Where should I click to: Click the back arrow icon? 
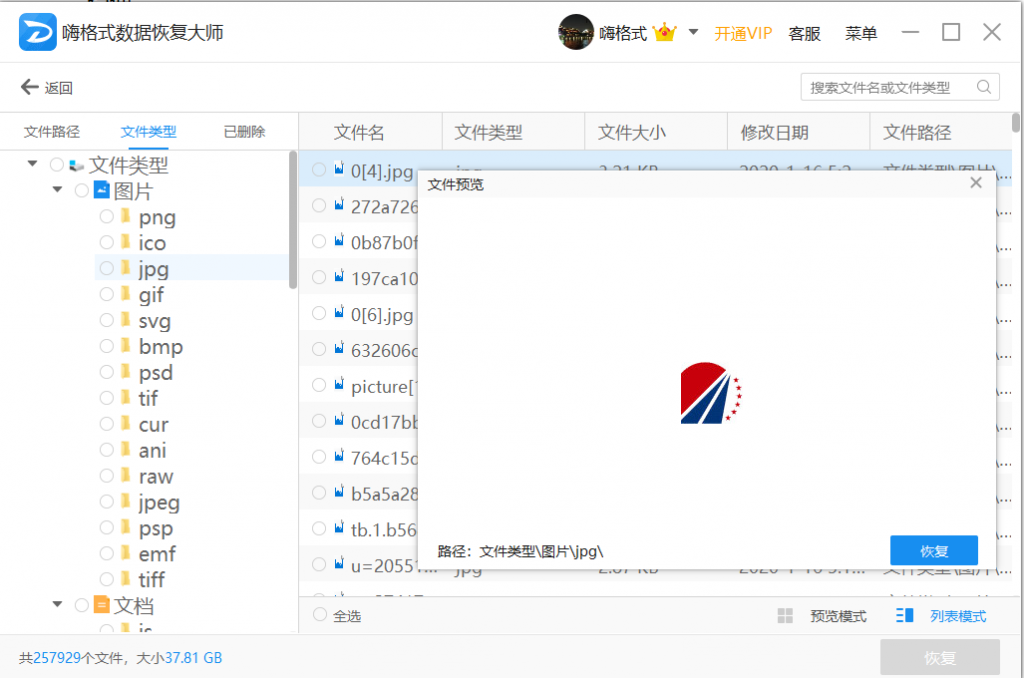(x=30, y=87)
